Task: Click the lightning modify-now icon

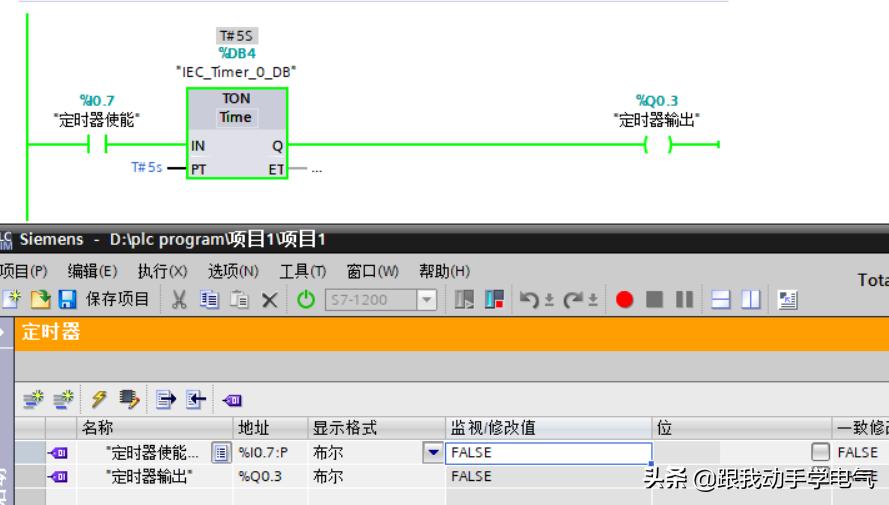Action: coord(99,400)
